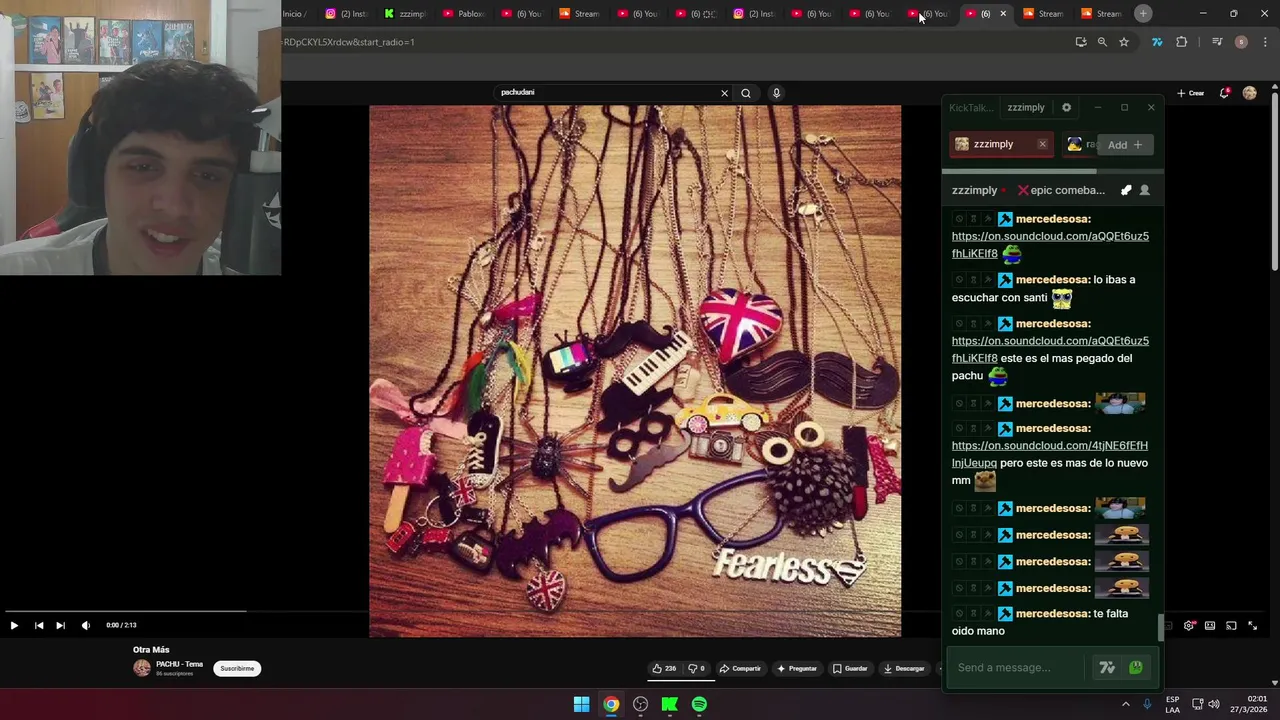Open YouTube account avatar menu

(x=1249, y=93)
